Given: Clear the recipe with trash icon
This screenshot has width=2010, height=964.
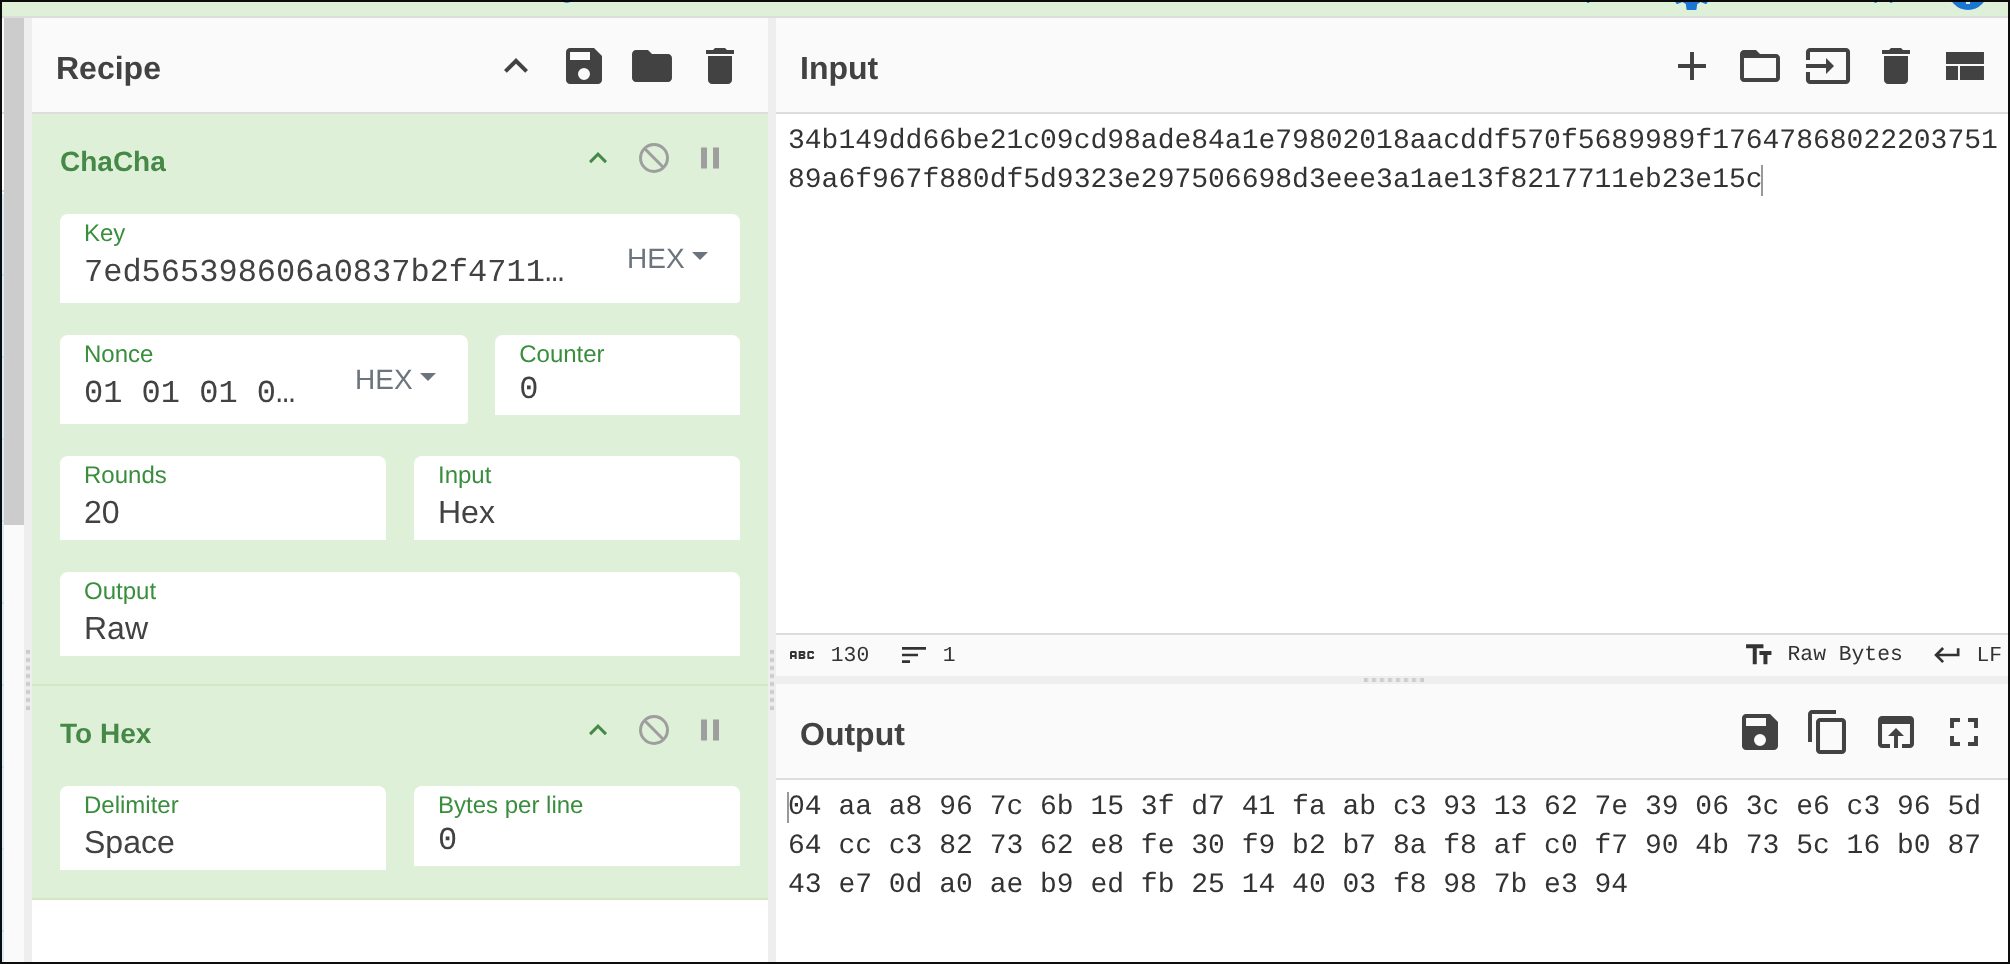Looking at the screenshot, I should tap(719, 67).
